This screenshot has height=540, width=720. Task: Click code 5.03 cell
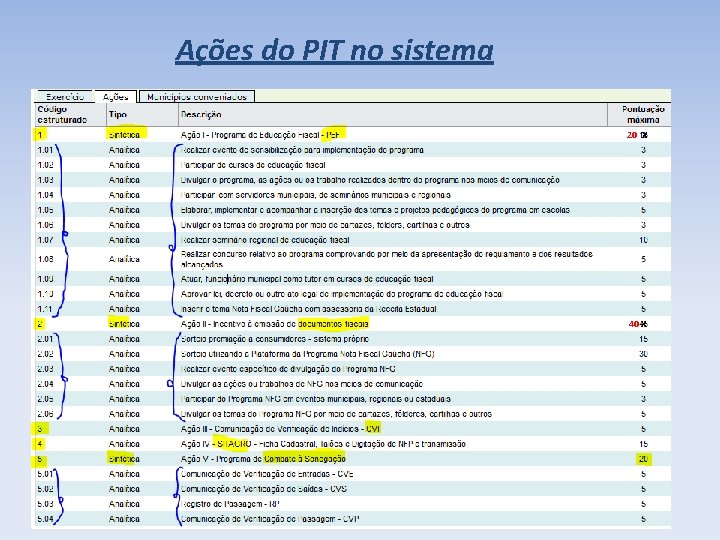pos(45,504)
